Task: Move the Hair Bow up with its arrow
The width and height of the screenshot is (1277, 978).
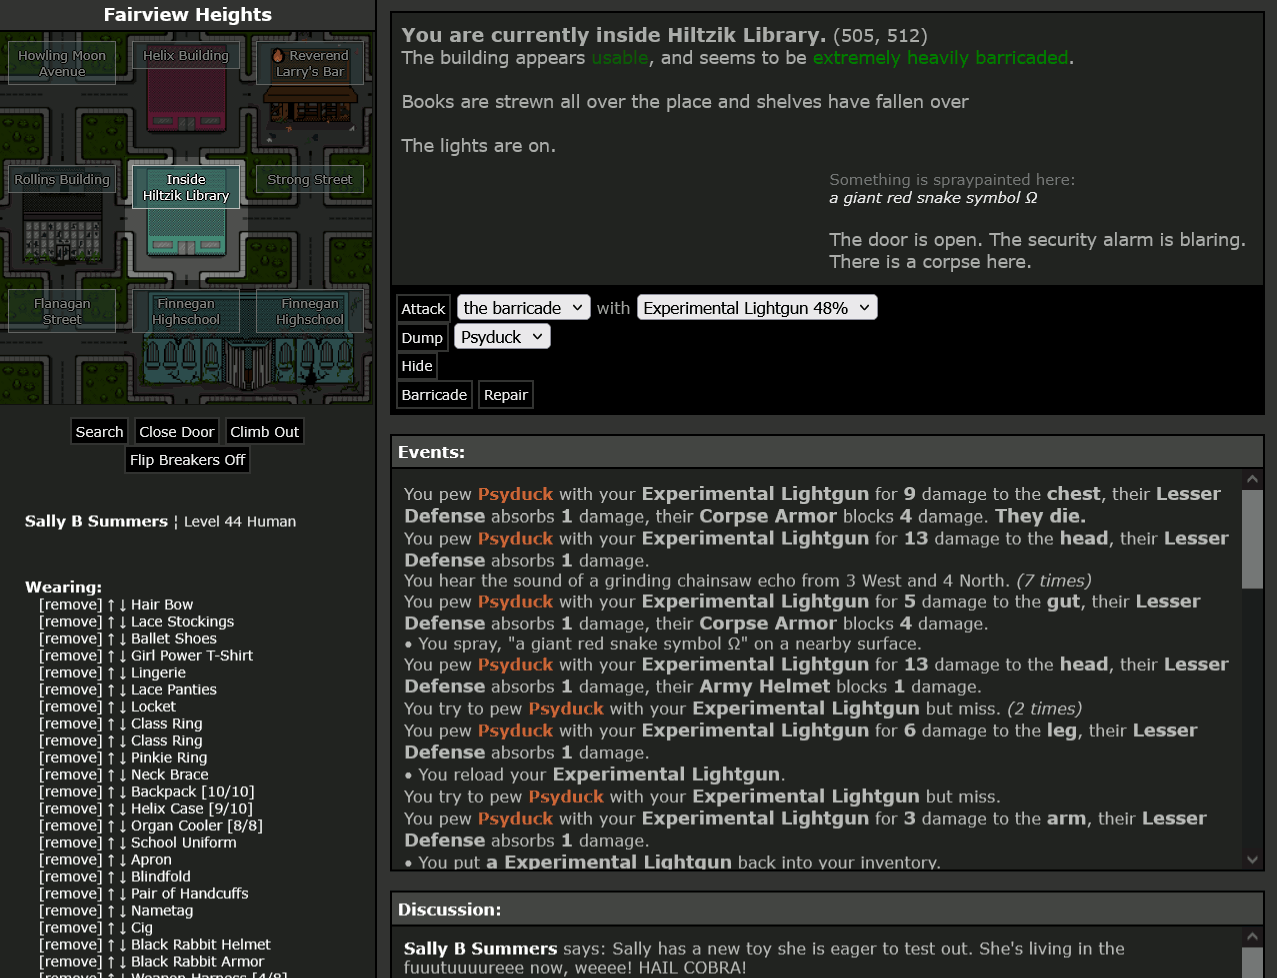Action: point(111,605)
